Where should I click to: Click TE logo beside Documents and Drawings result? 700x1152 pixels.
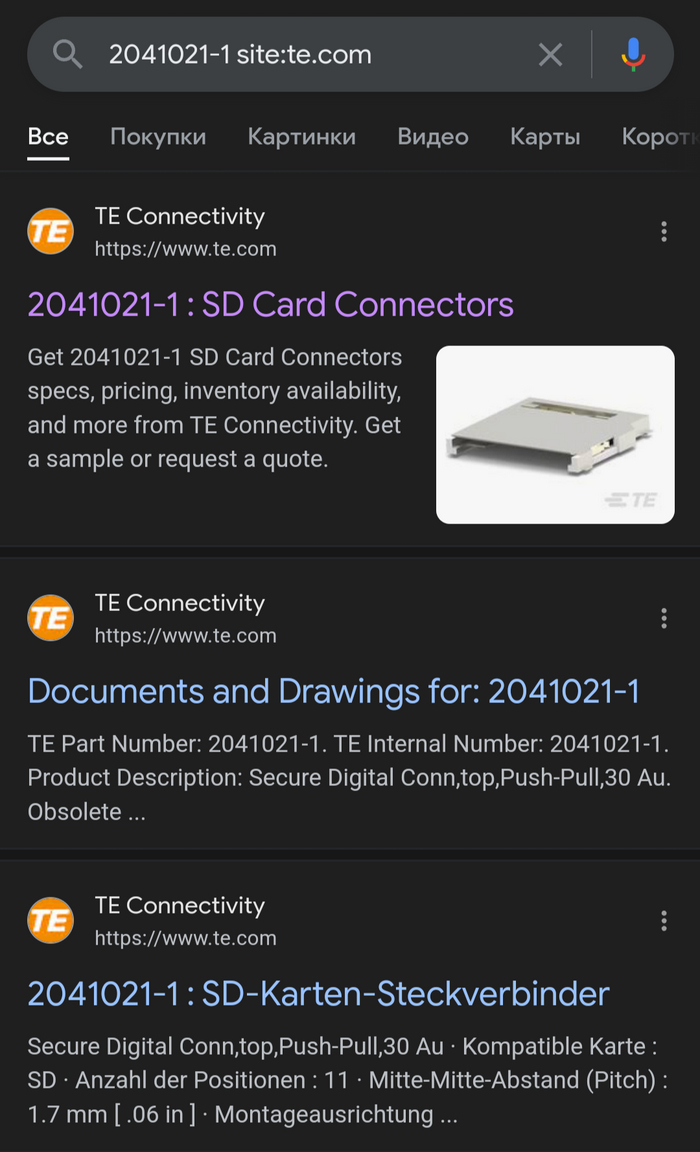[x=50, y=619]
